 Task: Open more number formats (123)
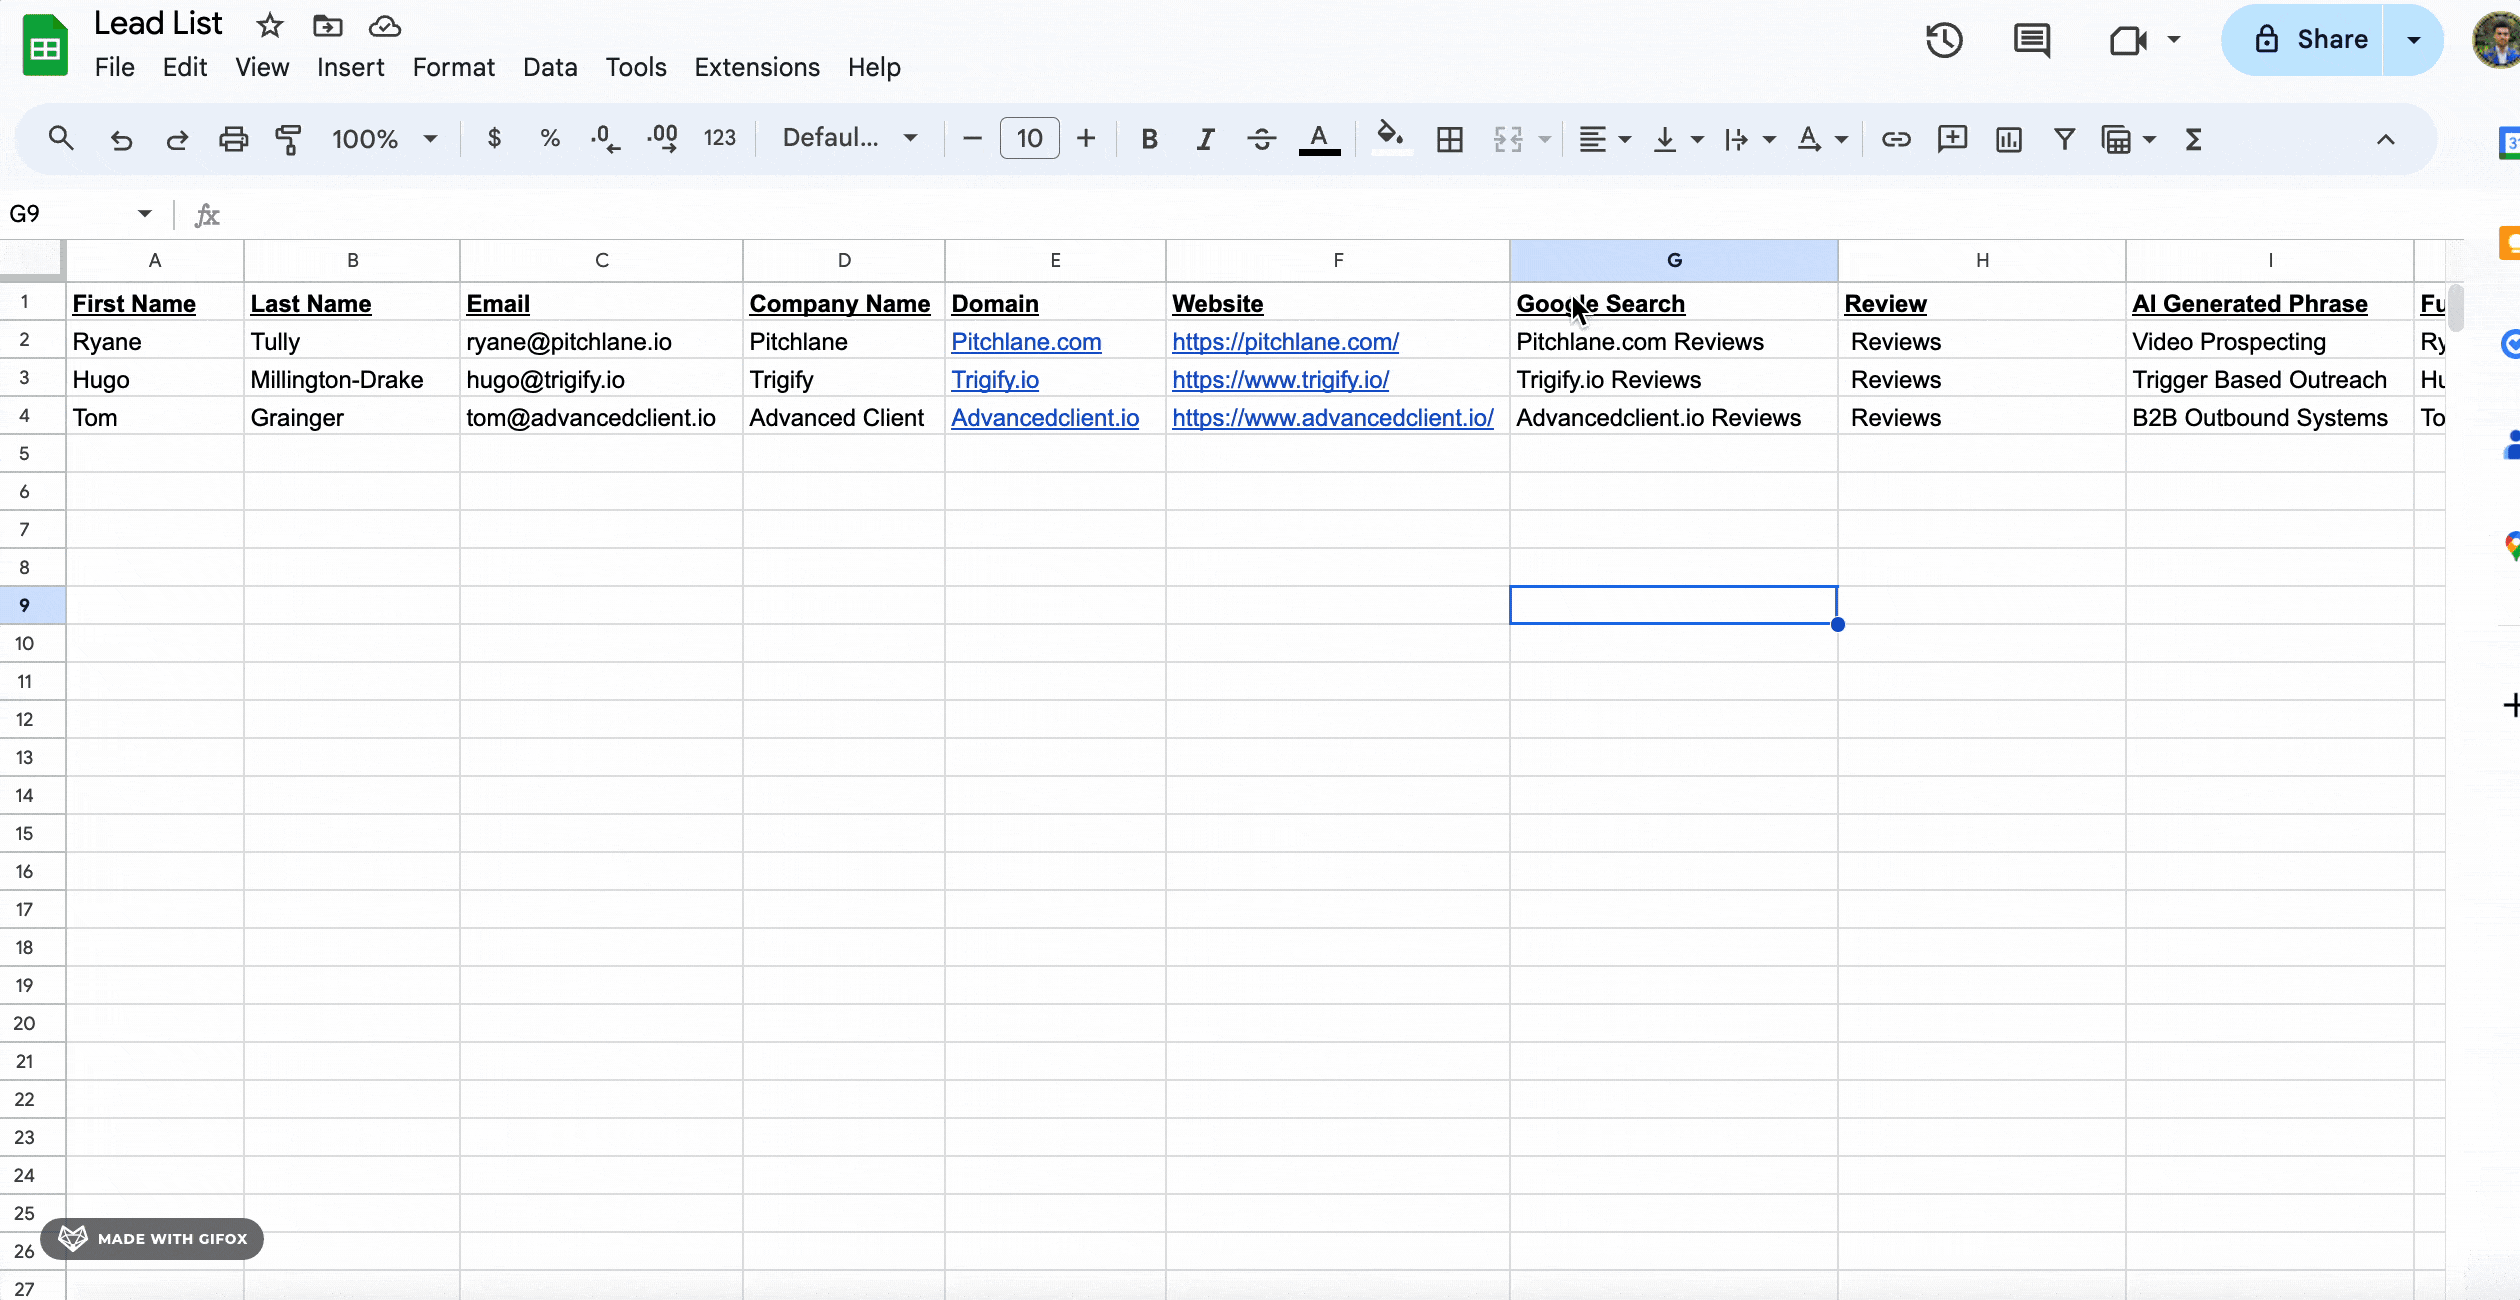pos(720,138)
